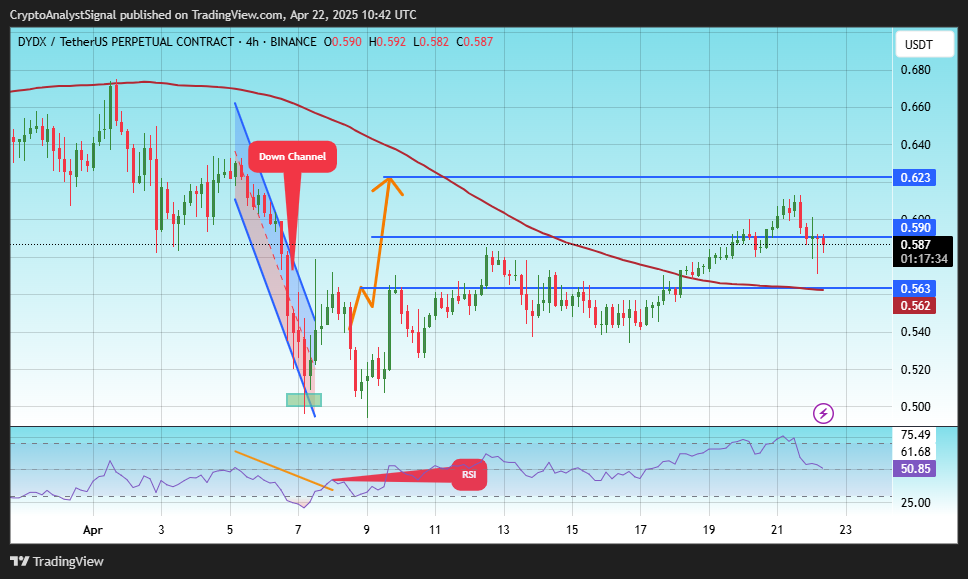The width and height of the screenshot is (968, 579).
Task: Click the red Down Channel callout
Action: pos(293,157)
